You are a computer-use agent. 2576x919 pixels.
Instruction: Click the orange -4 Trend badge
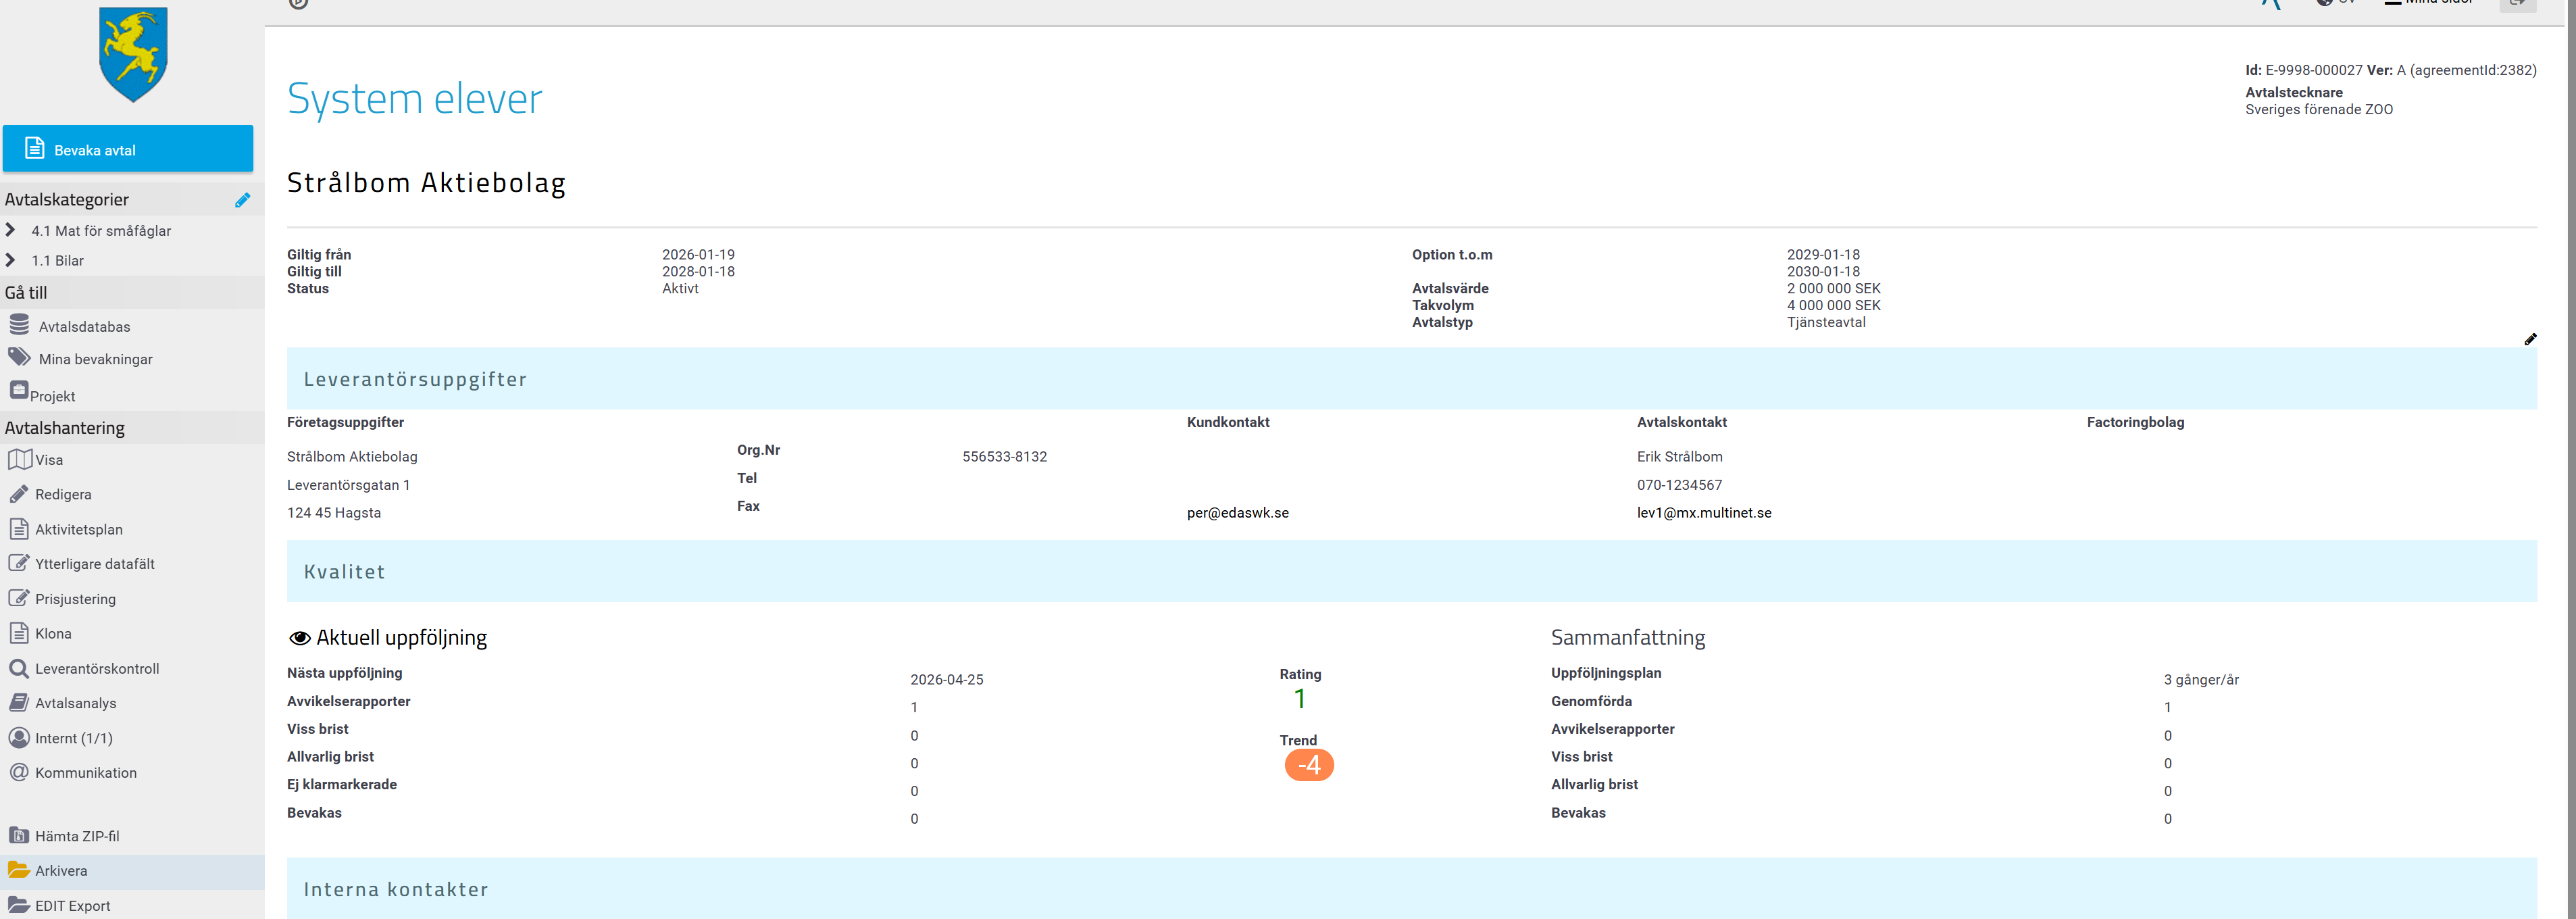pyautogui.click(x=1308, y=765)
